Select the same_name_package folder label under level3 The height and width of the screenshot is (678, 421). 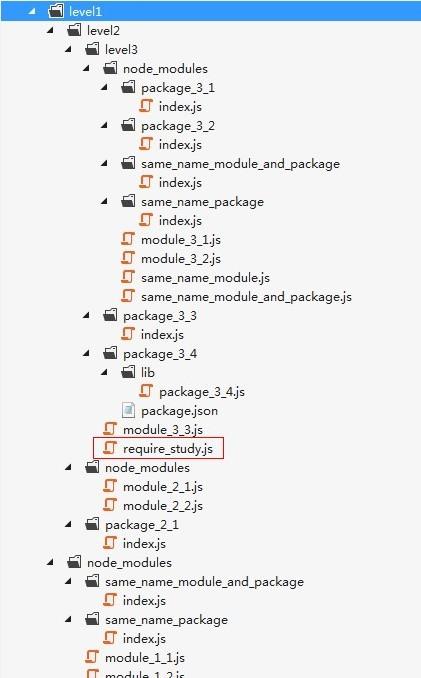click(x=202, y=202)
